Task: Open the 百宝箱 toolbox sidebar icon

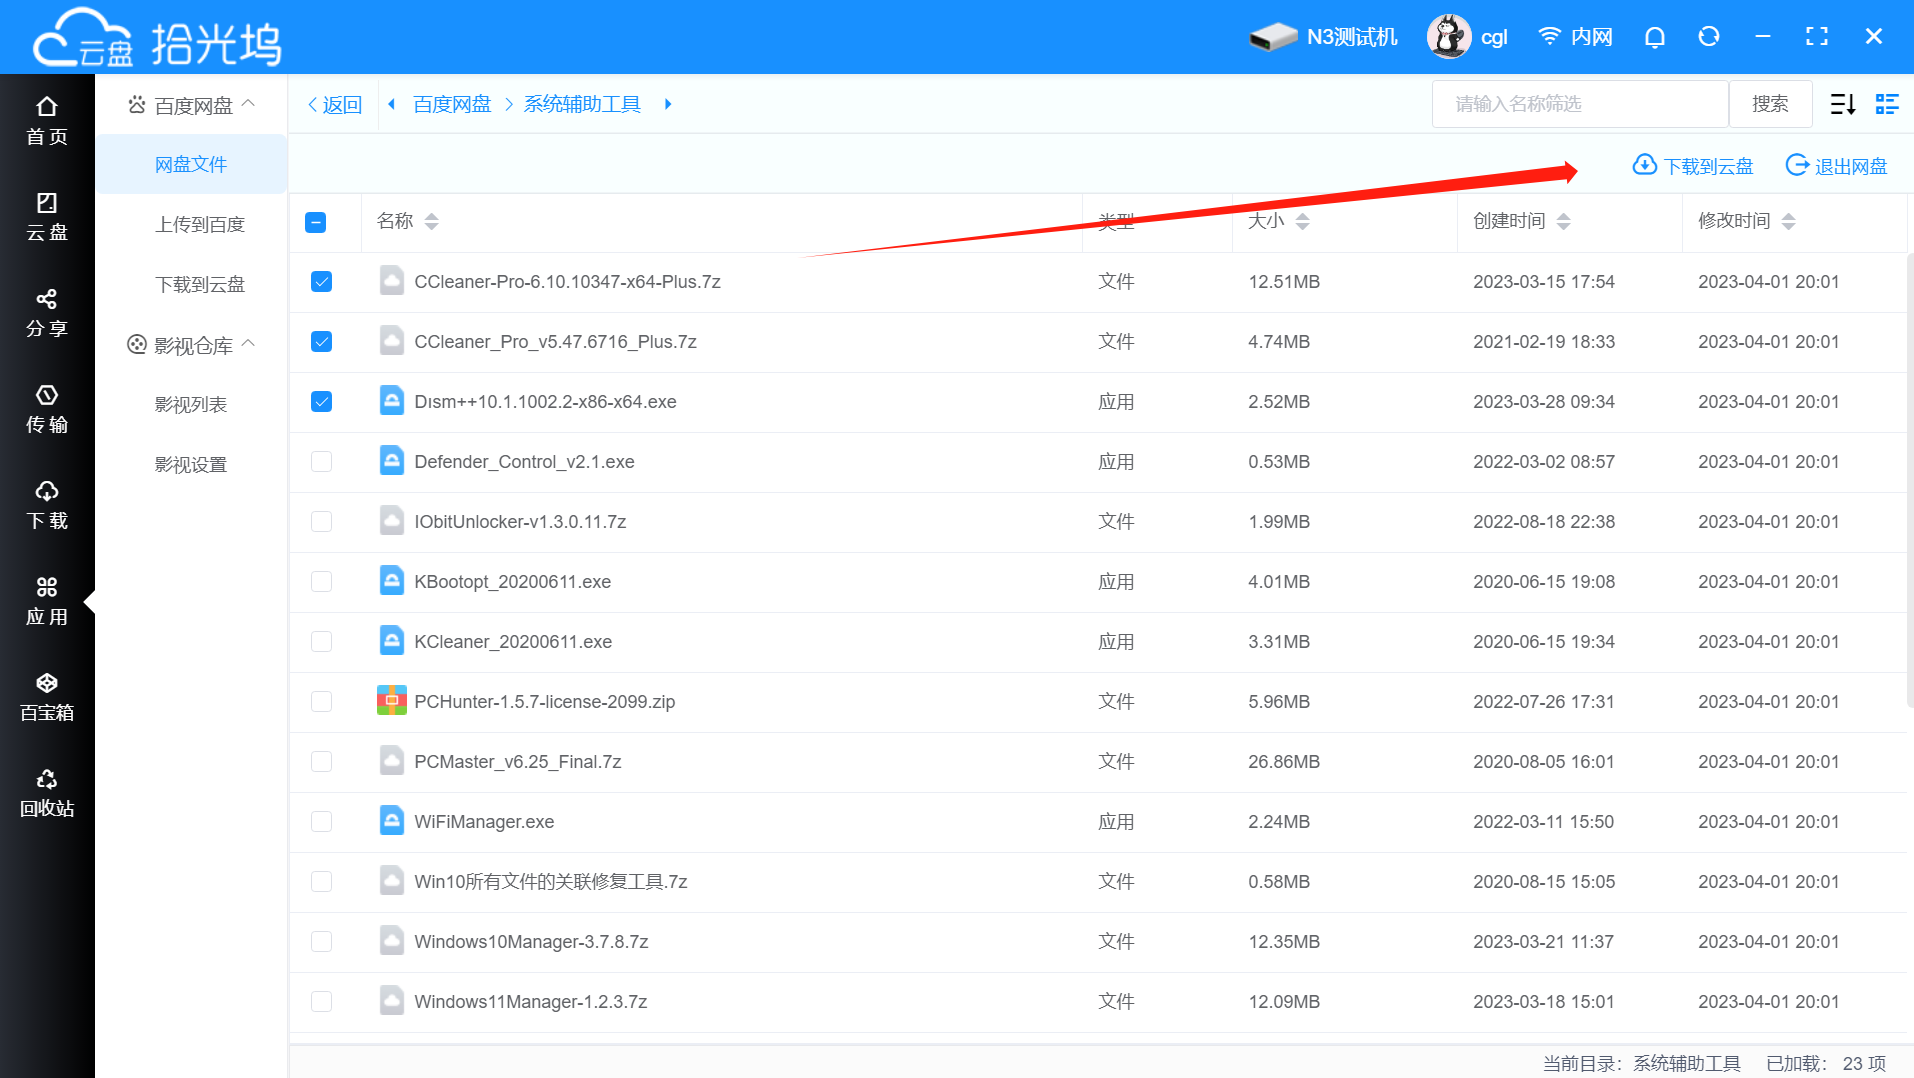Action: (x=47, y=697)
